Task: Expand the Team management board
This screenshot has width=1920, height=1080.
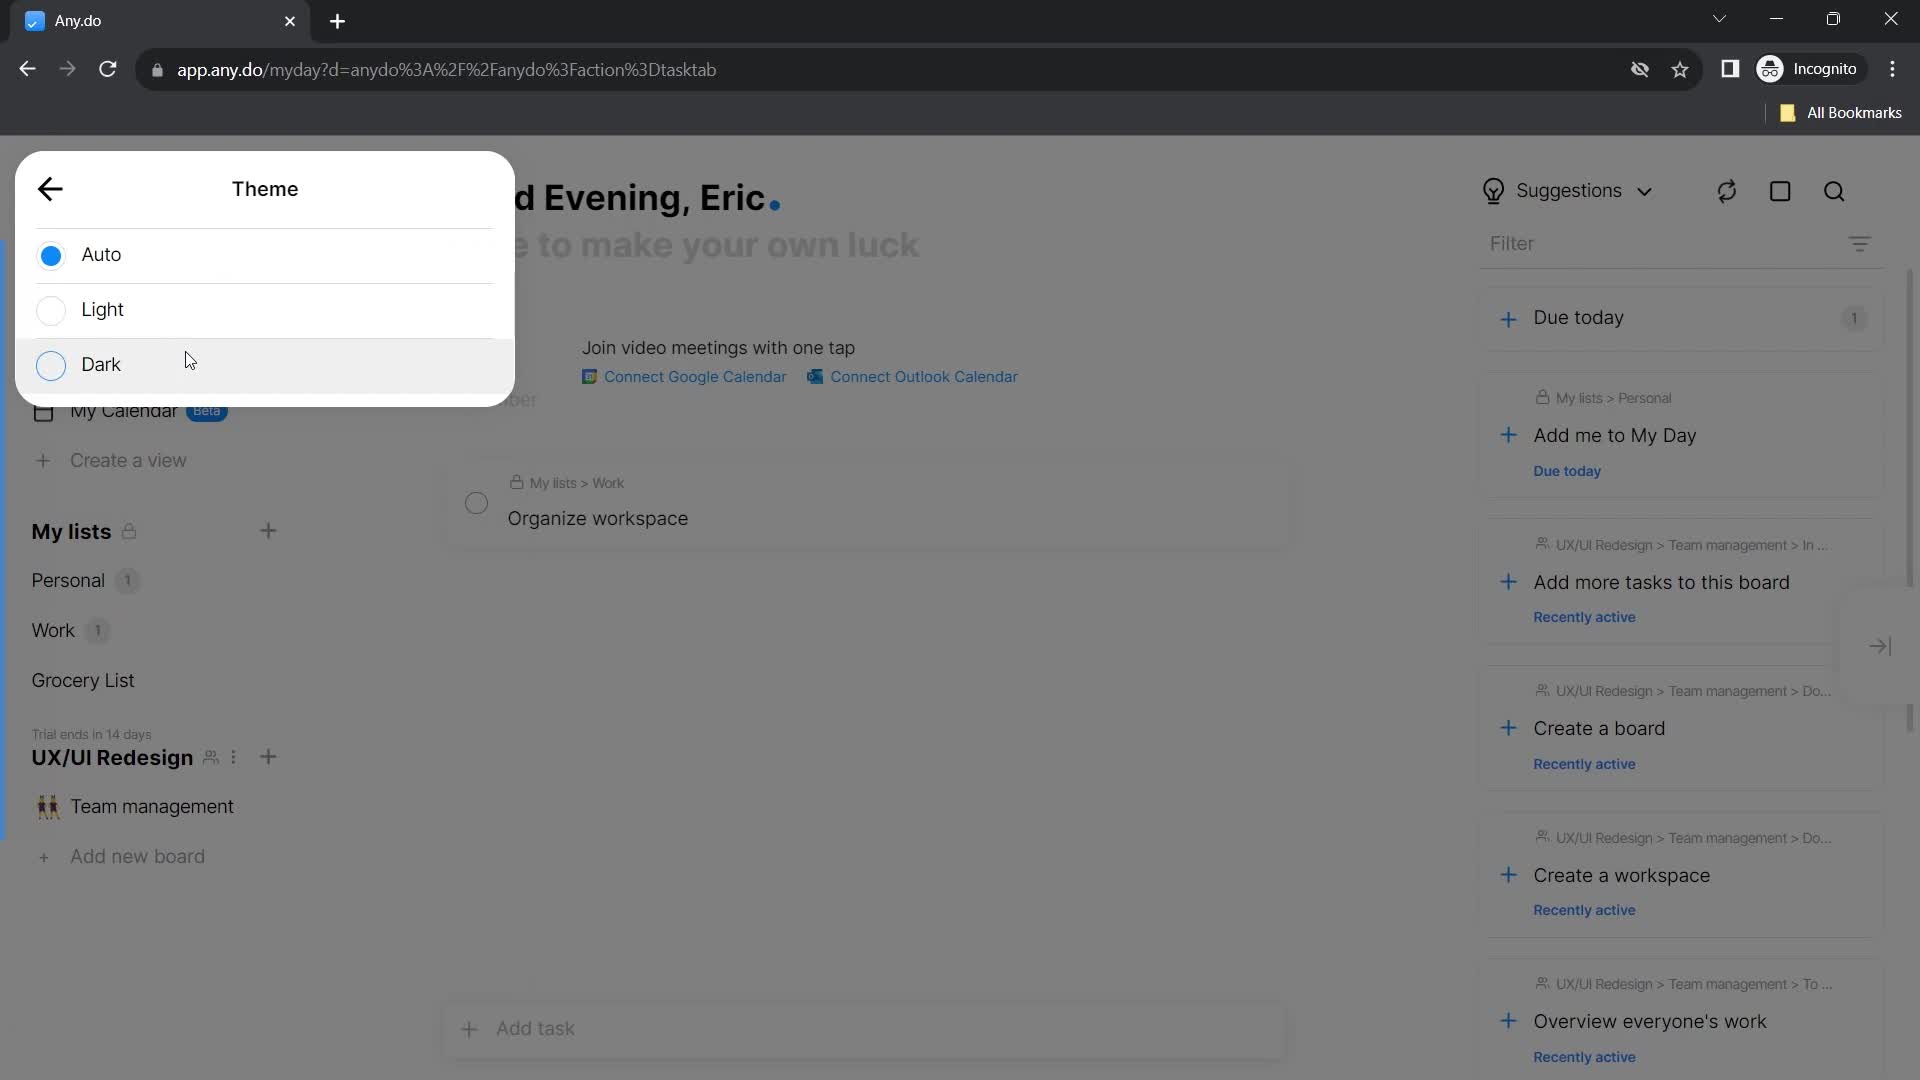Action: coord(152,806)
